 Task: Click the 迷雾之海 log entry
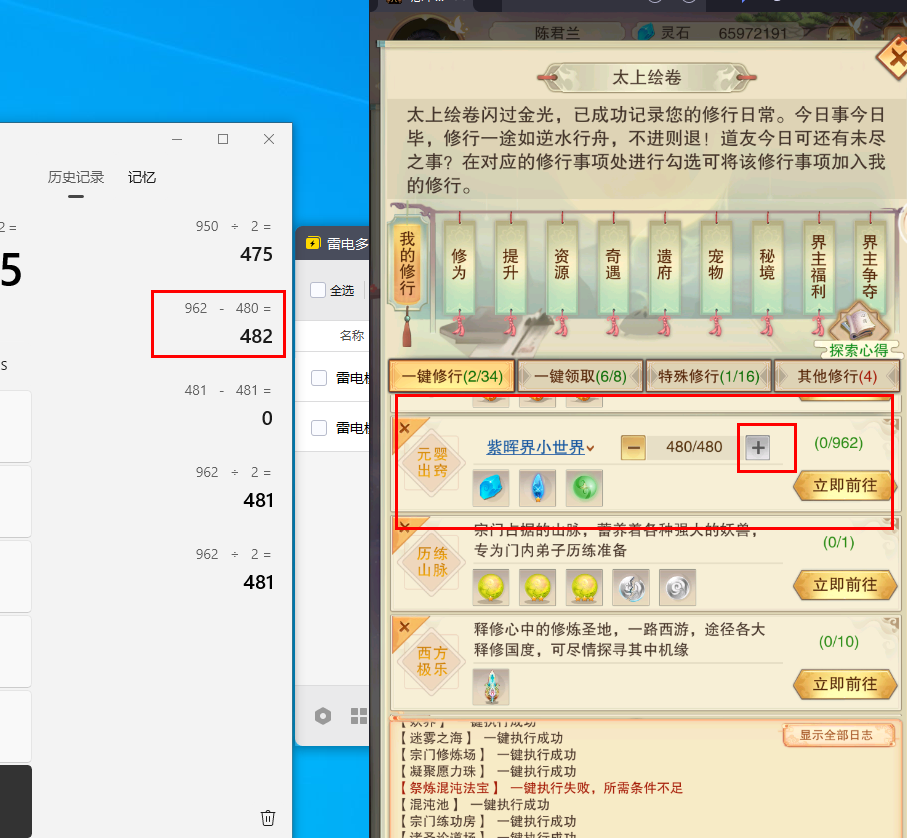click(481, 738)
